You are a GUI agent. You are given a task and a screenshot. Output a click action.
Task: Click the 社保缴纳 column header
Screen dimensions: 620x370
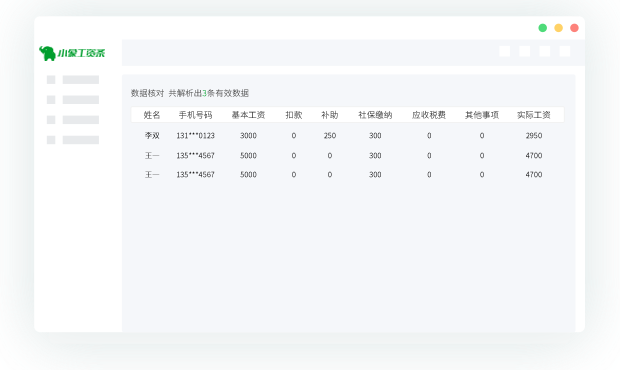[x=375, y=115]
